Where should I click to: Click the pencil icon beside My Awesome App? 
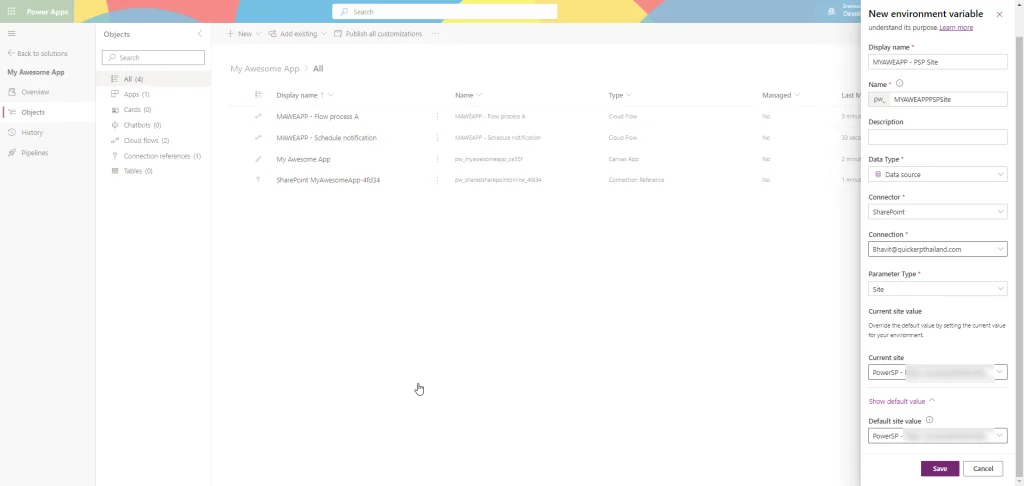click(x=259, y=159)
